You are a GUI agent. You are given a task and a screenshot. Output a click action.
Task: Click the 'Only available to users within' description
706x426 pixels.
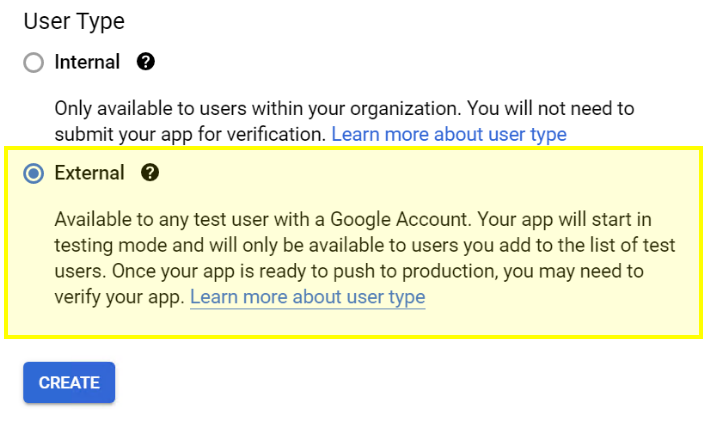[x=344, y=121]
